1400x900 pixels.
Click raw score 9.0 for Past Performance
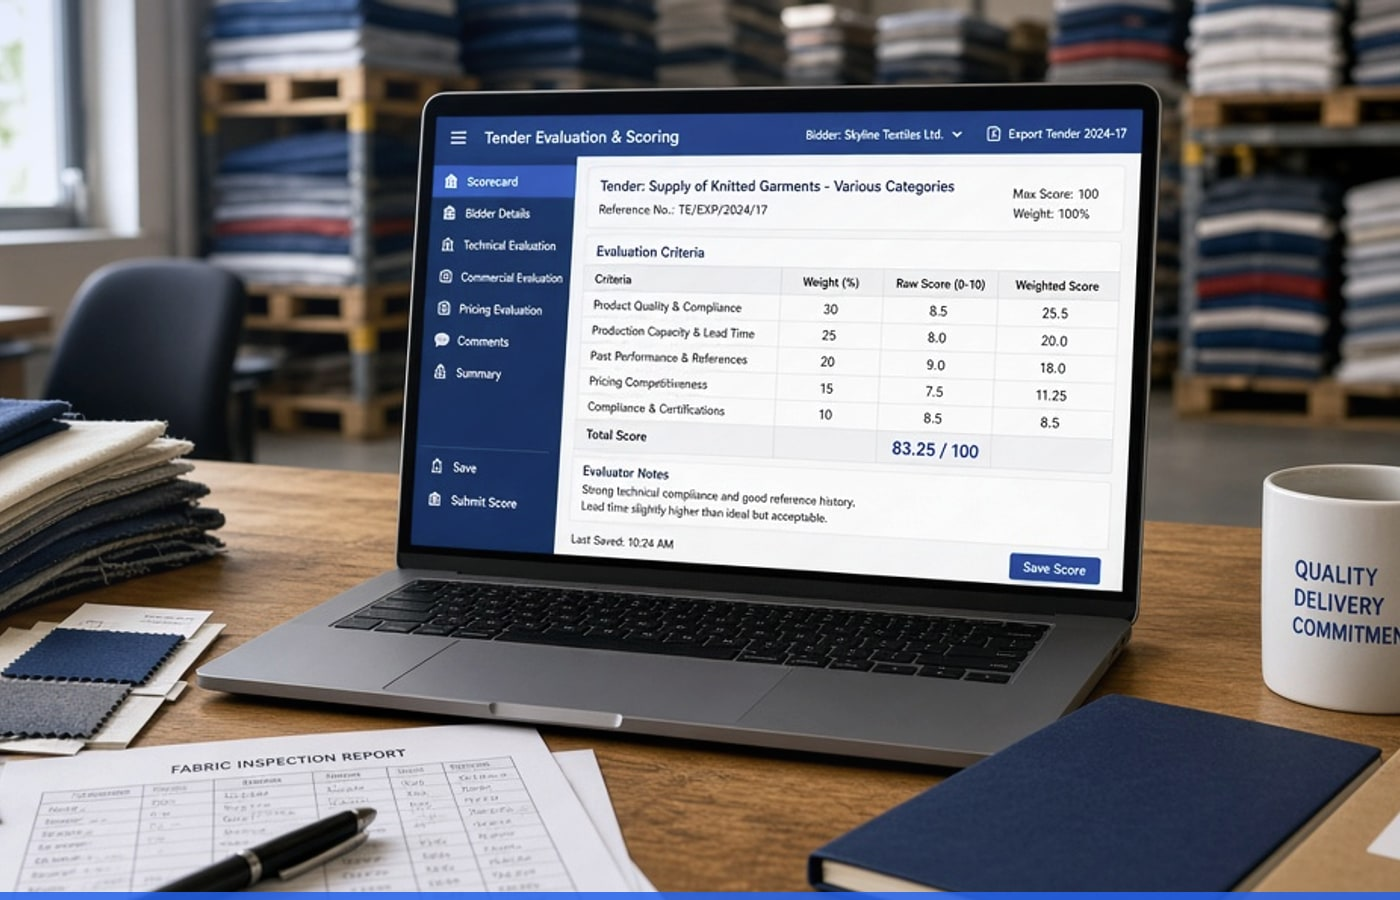click(x=935, y=365)
